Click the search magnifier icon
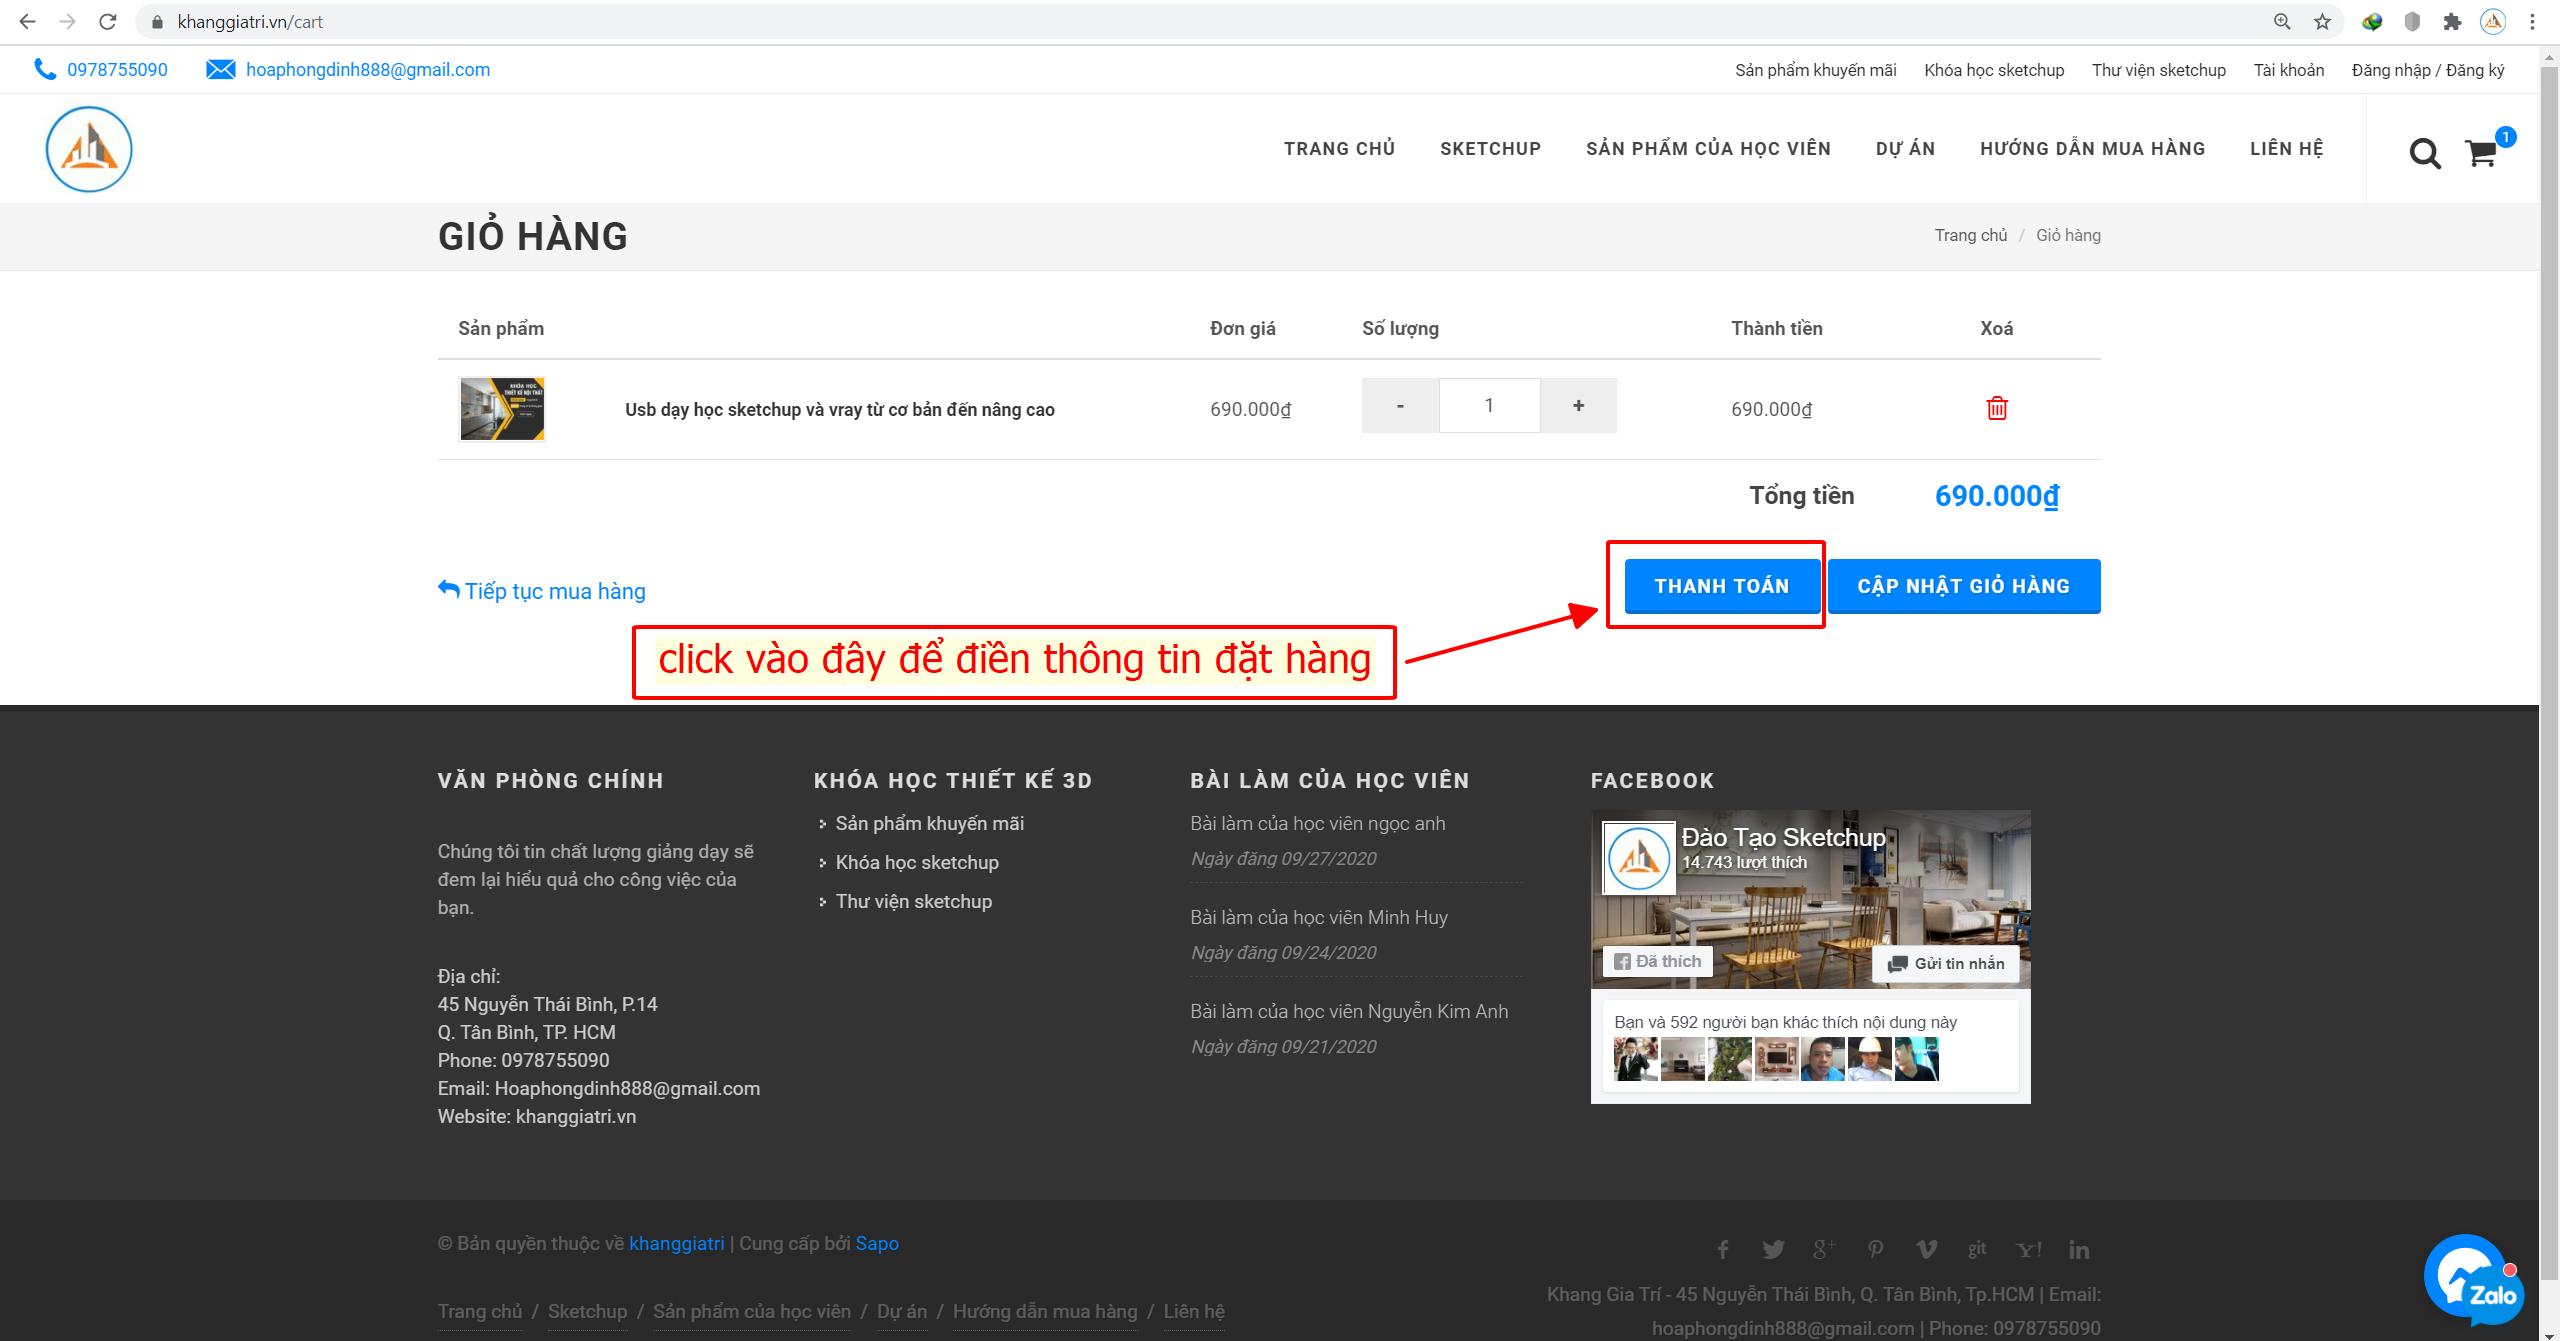Screen dimensions: 2560x1341 point(2424,154)
